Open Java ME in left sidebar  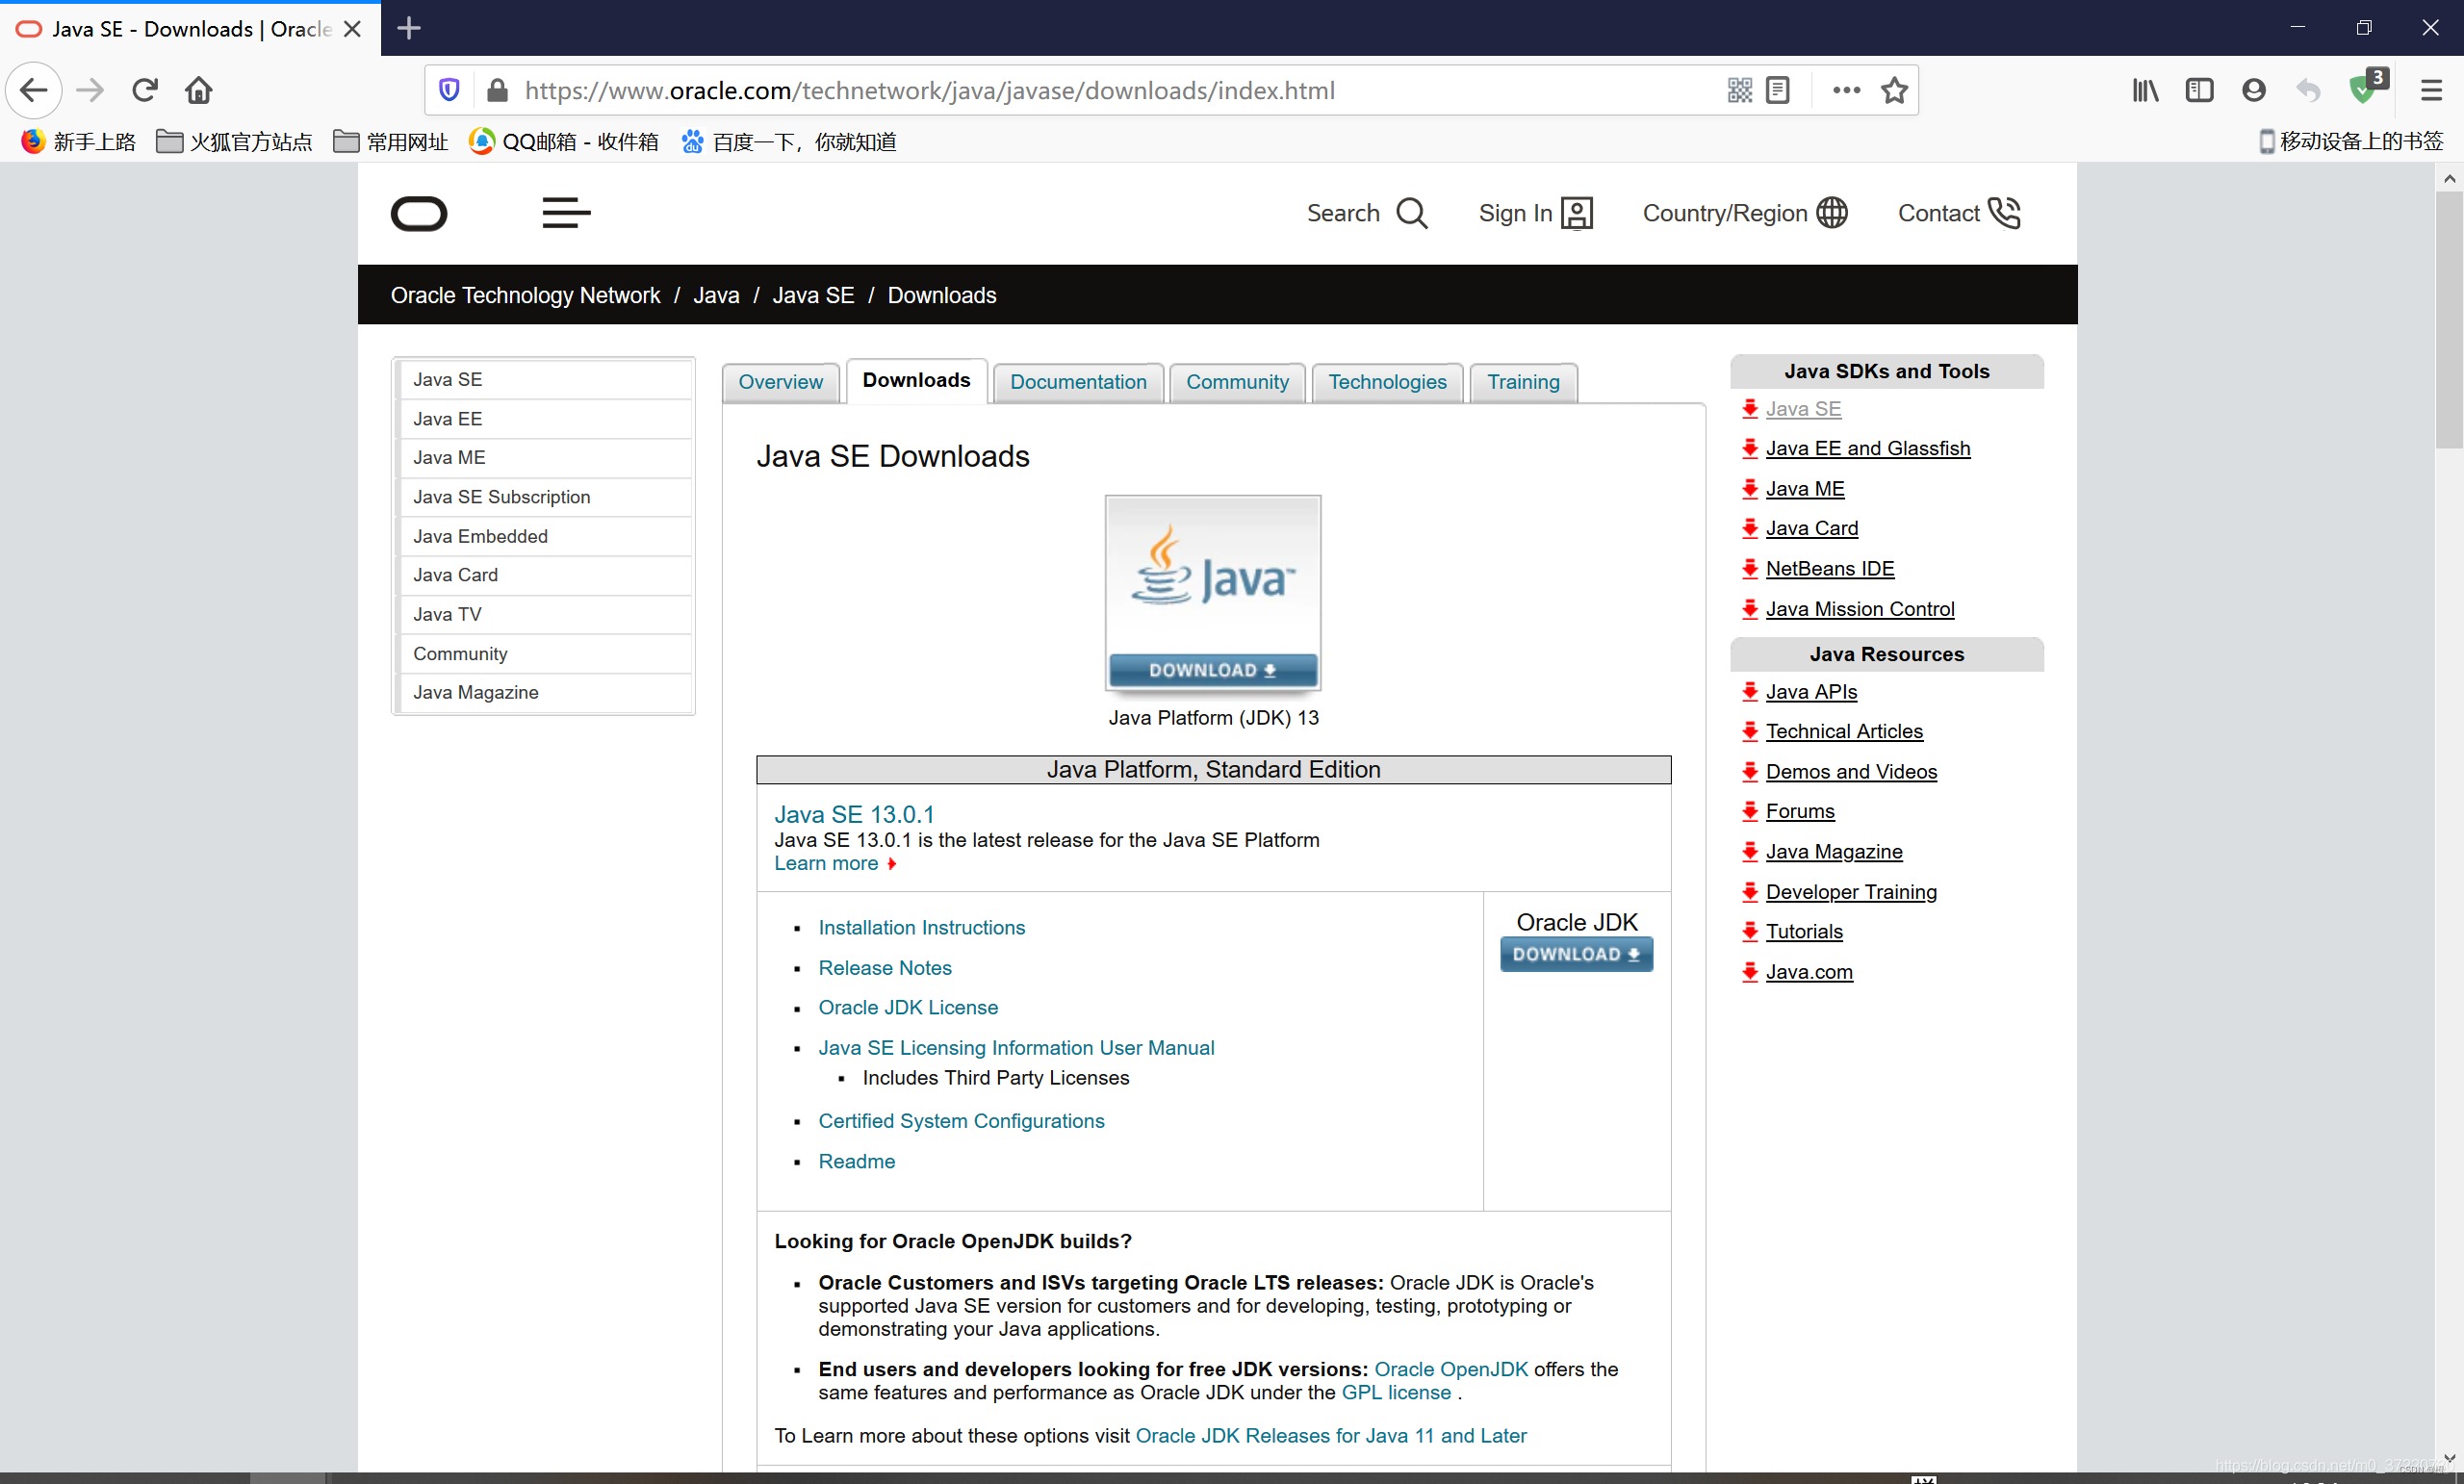point(544,457)
